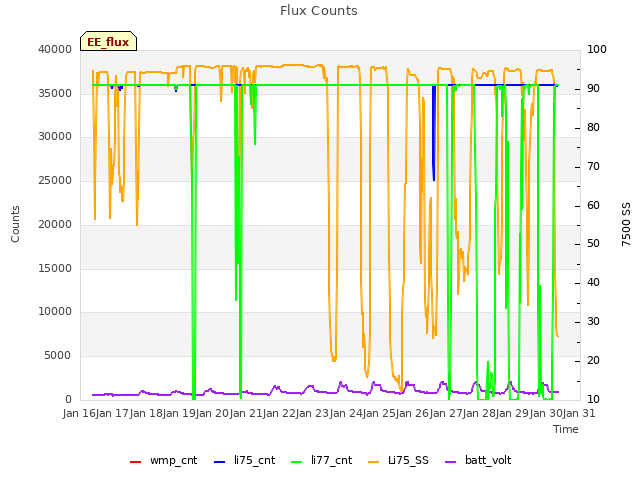Click the Jan 31 date tick label
Image resolution: width=640 pixels, height=480 pixels.
click(x=579, y=413)
